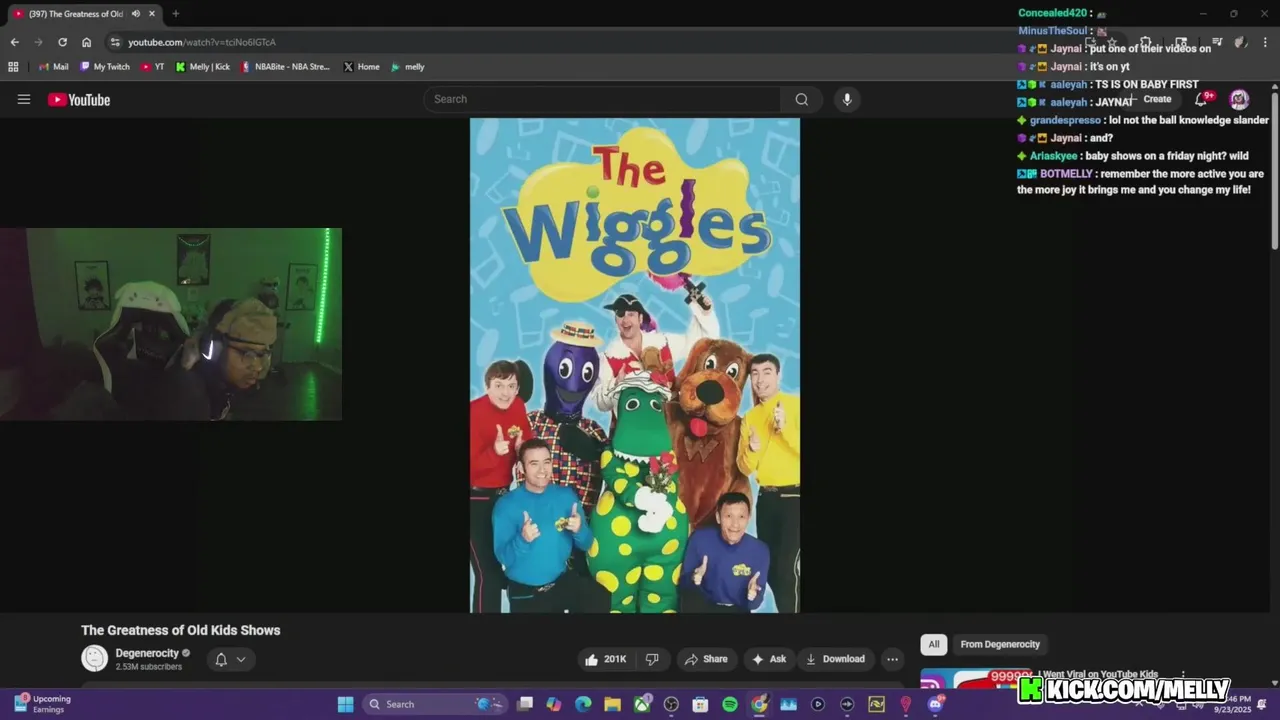Open Task View on the taskbar

point(525,704)
